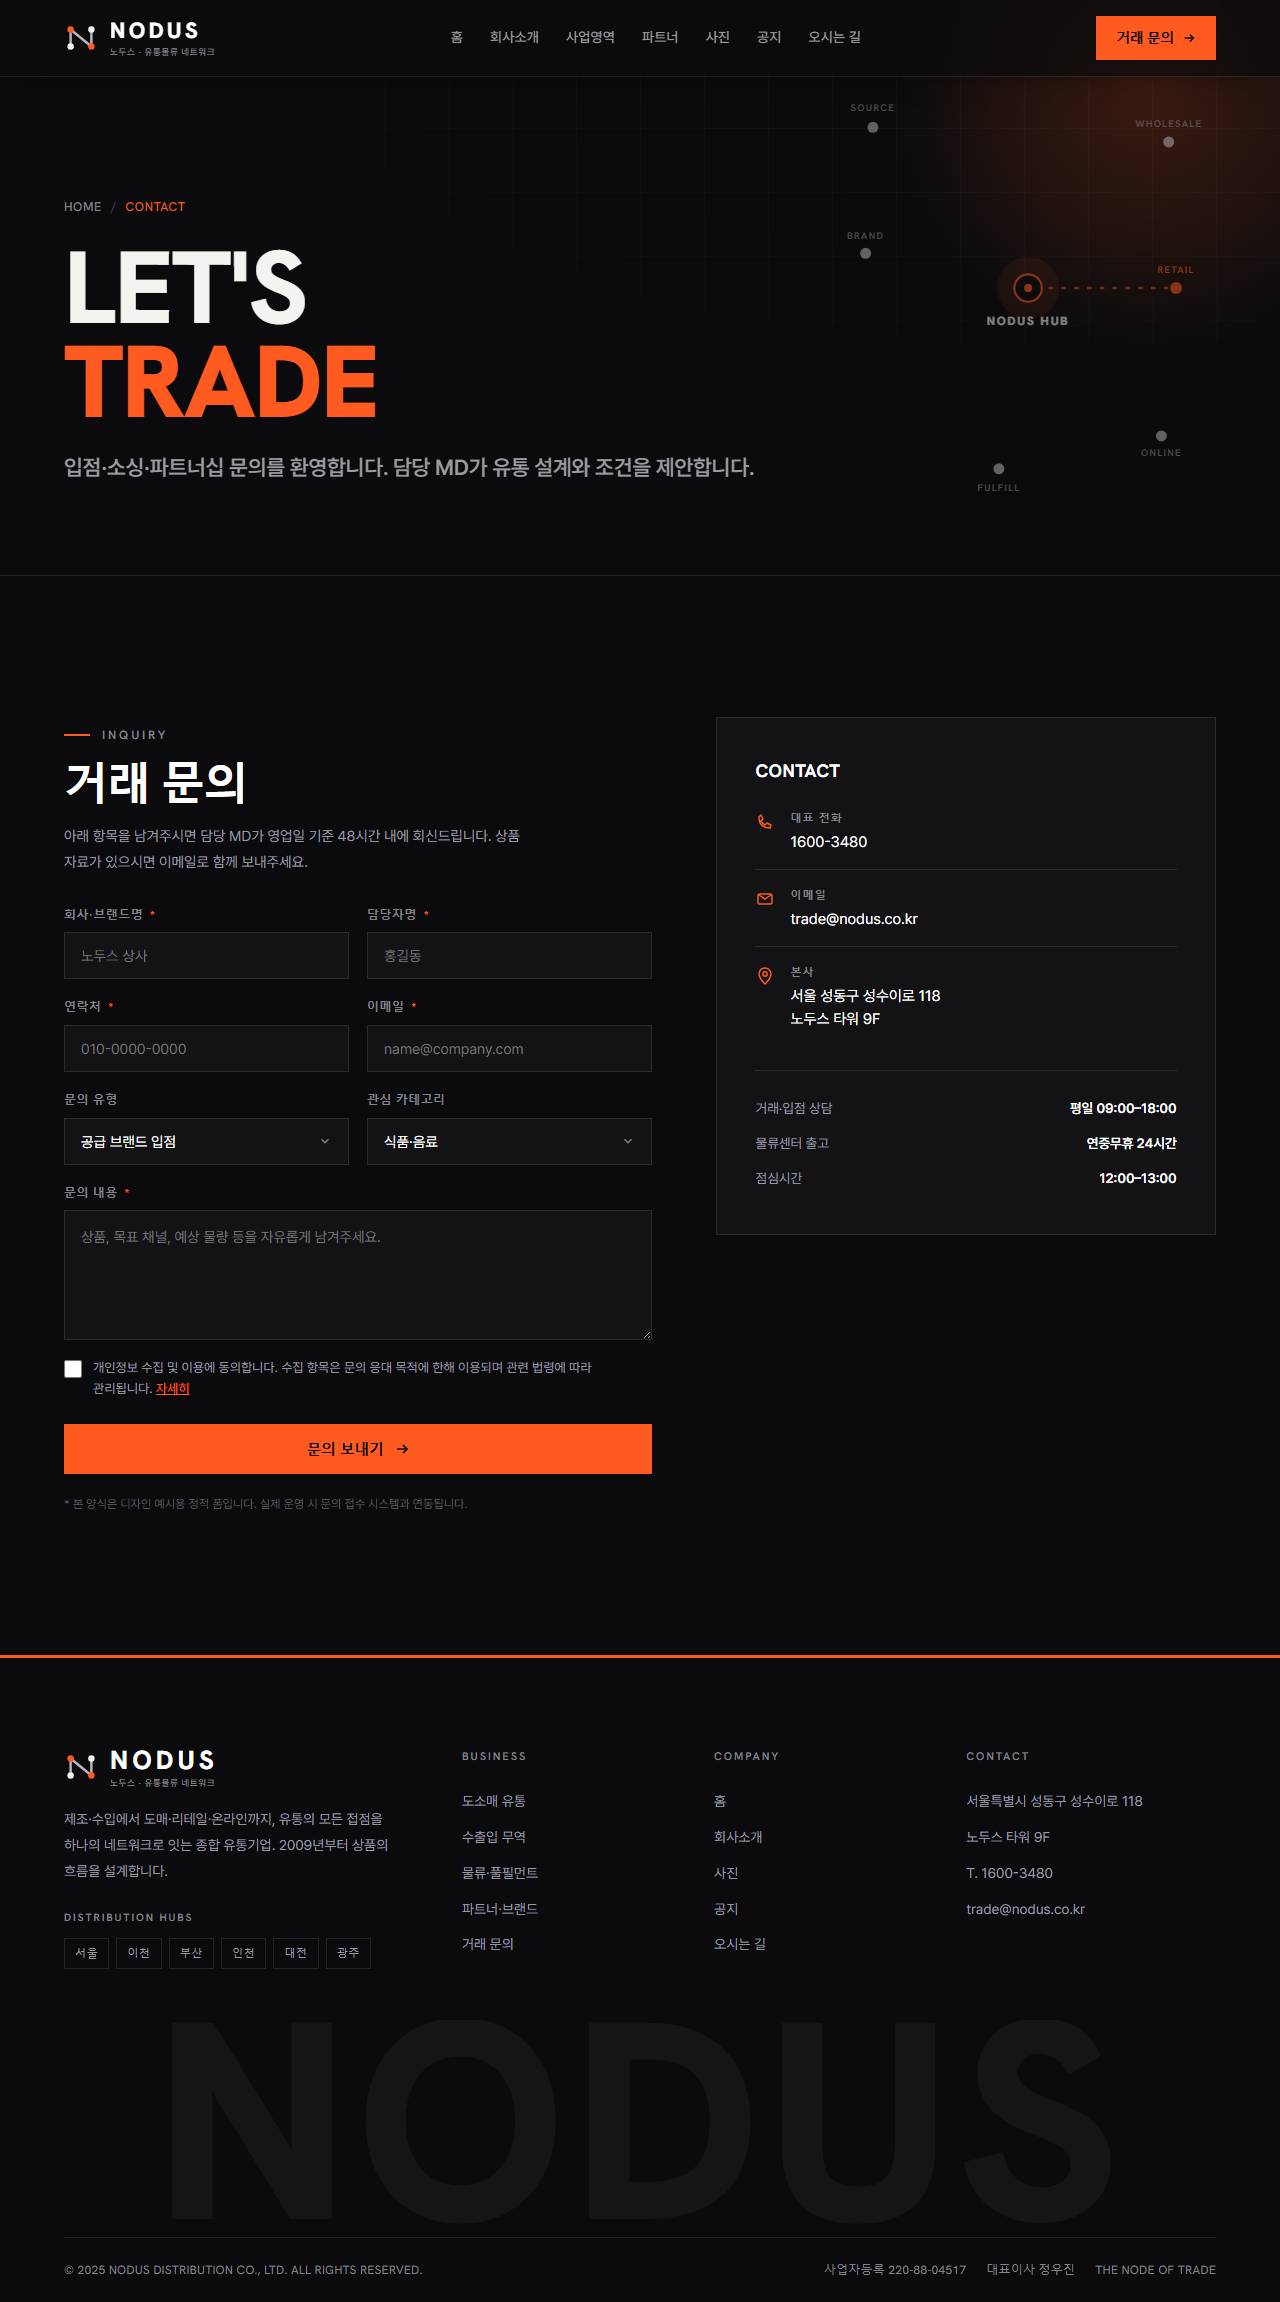The height and width of the screenshot is (2302, 1280).
Task: Tick the 개인정보 수집 동의 checkbox
Action: pos(73,1369)
